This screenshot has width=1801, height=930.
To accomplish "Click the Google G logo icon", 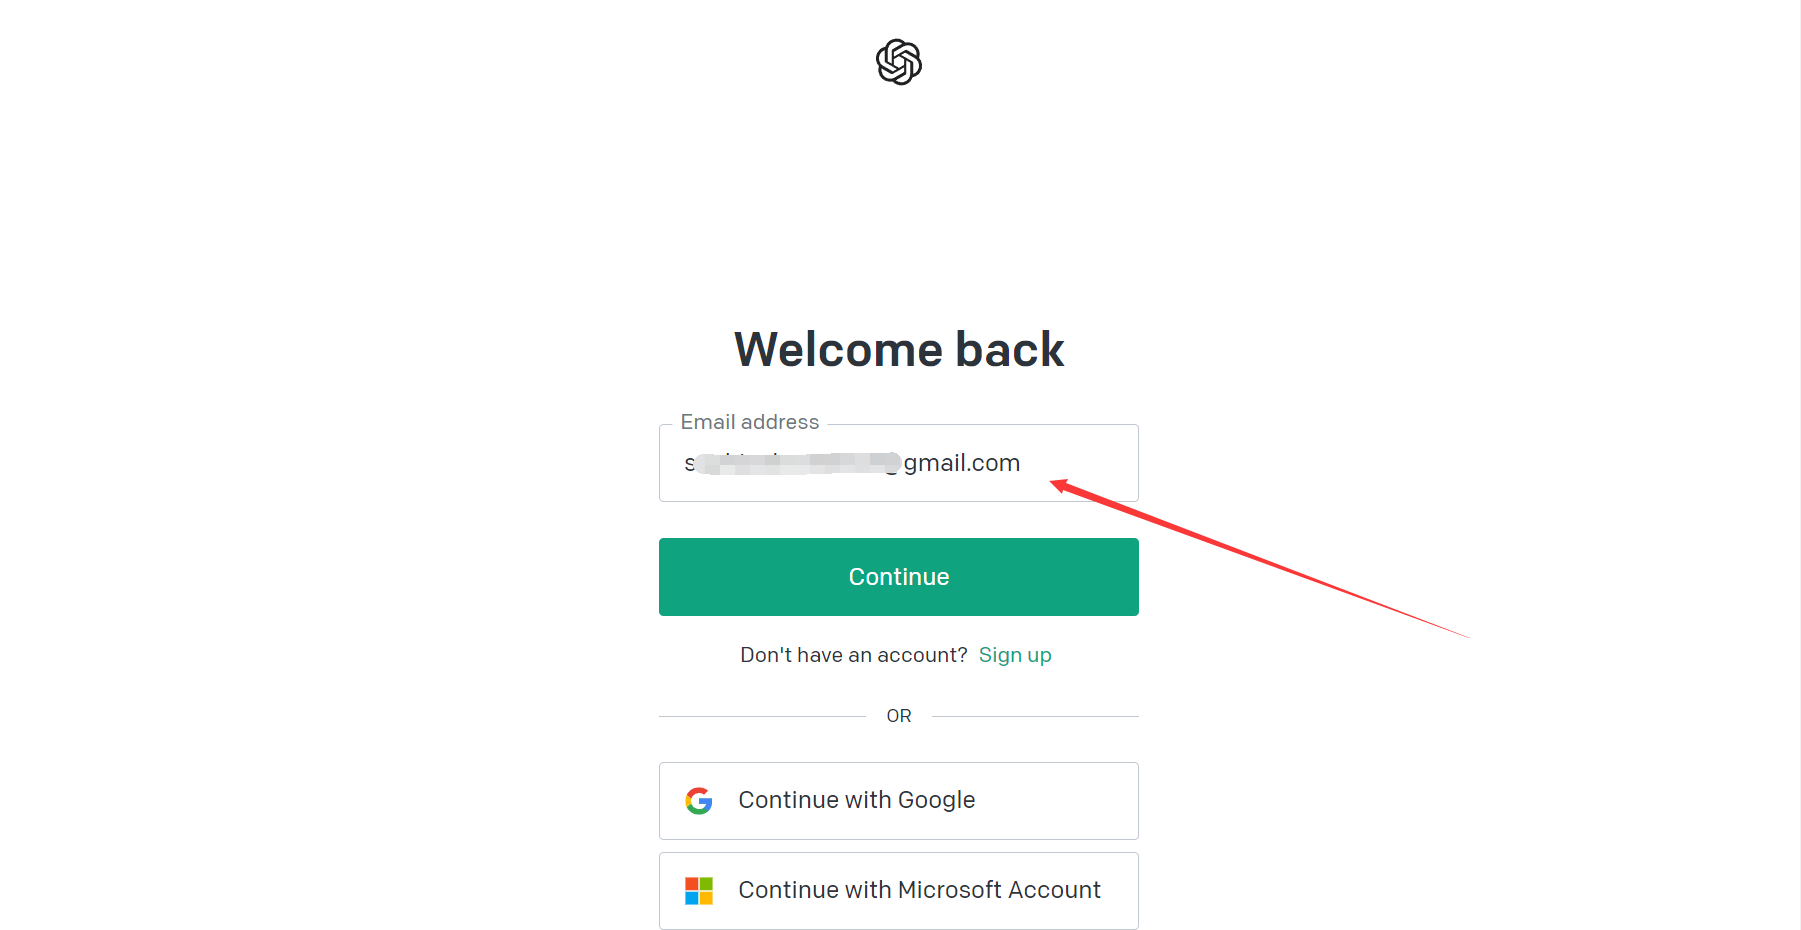I will click(x=699, y=801).
